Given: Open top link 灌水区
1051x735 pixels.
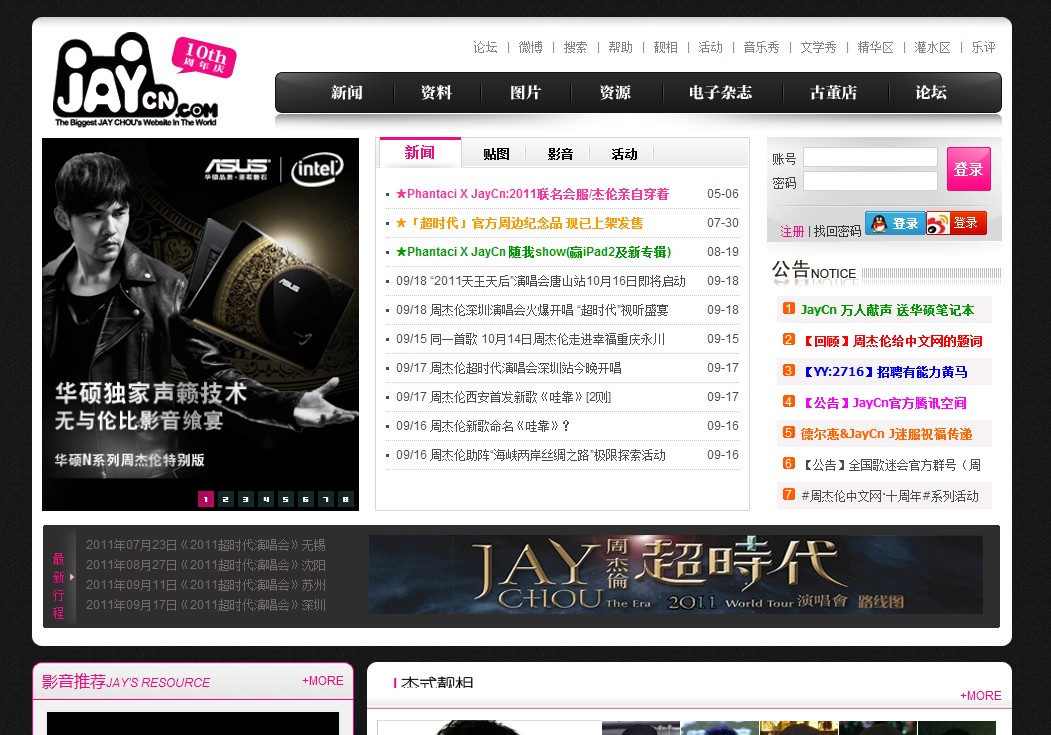Looking at the screenshot, I should (x=932, y=47).
